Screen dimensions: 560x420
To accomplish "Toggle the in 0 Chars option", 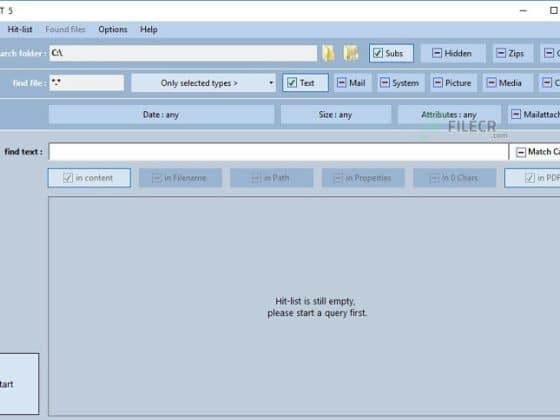I will (x=455, y=178).
